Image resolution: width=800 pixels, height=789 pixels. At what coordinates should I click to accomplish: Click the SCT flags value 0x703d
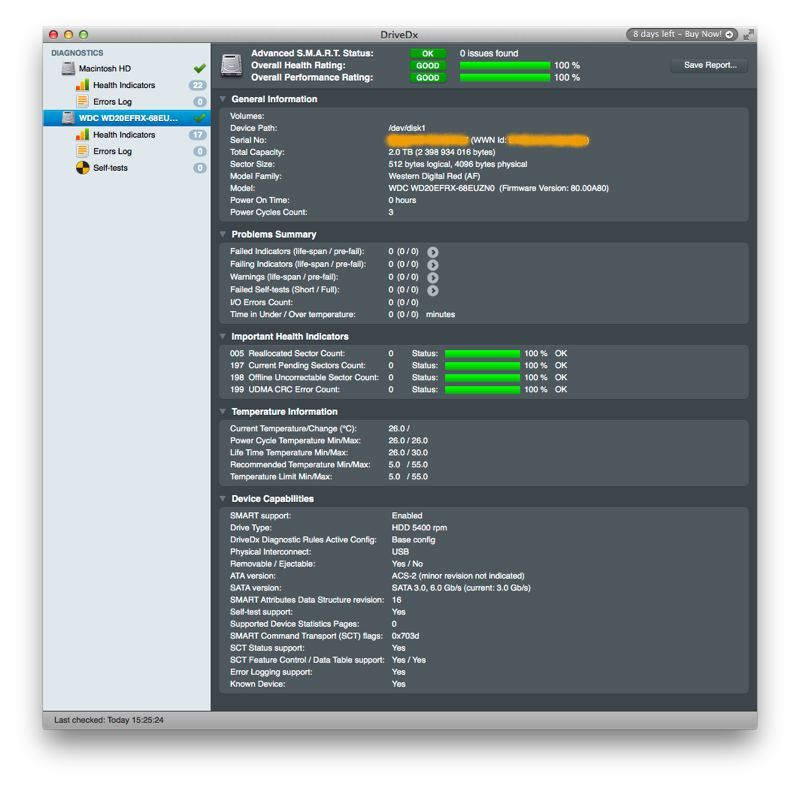pyautogui.click(x=405, y=636)
